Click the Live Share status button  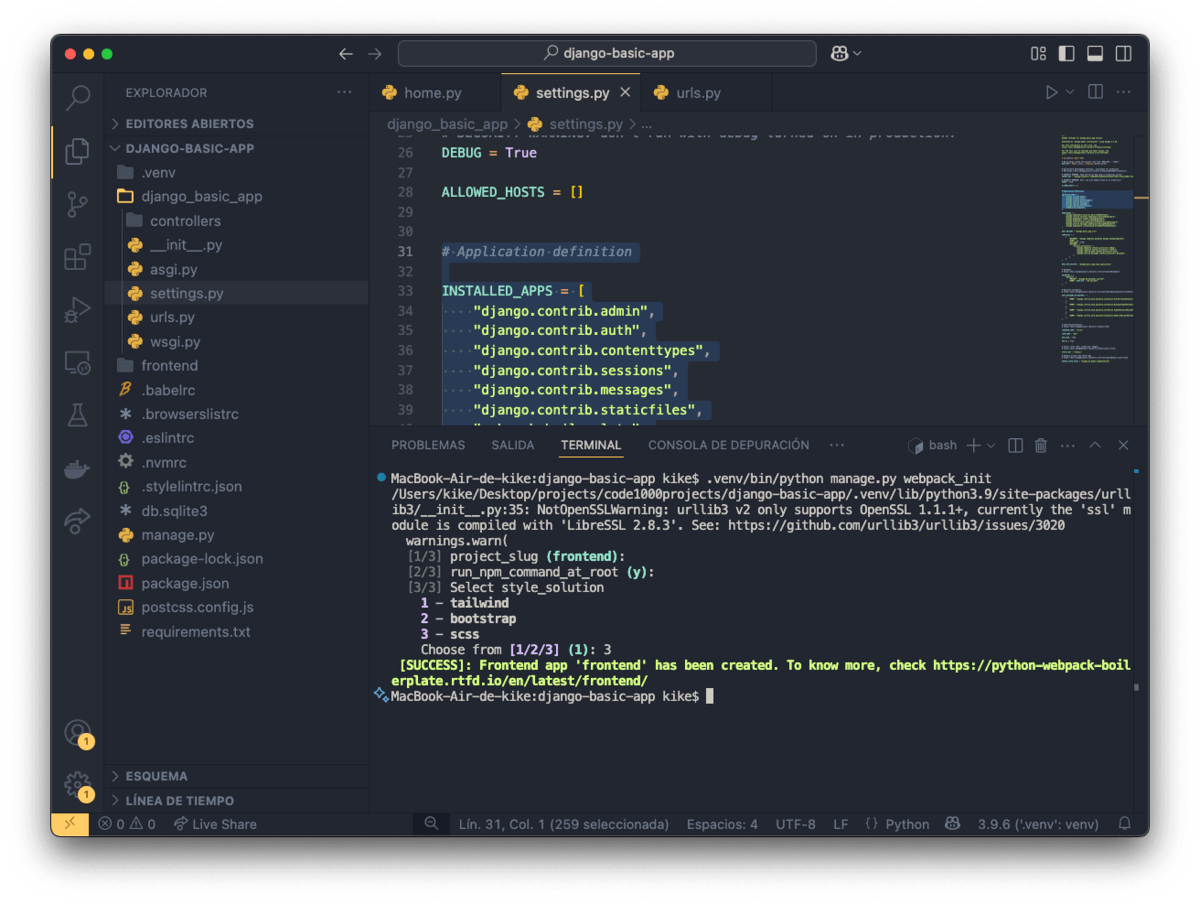(x=215, y=824)
